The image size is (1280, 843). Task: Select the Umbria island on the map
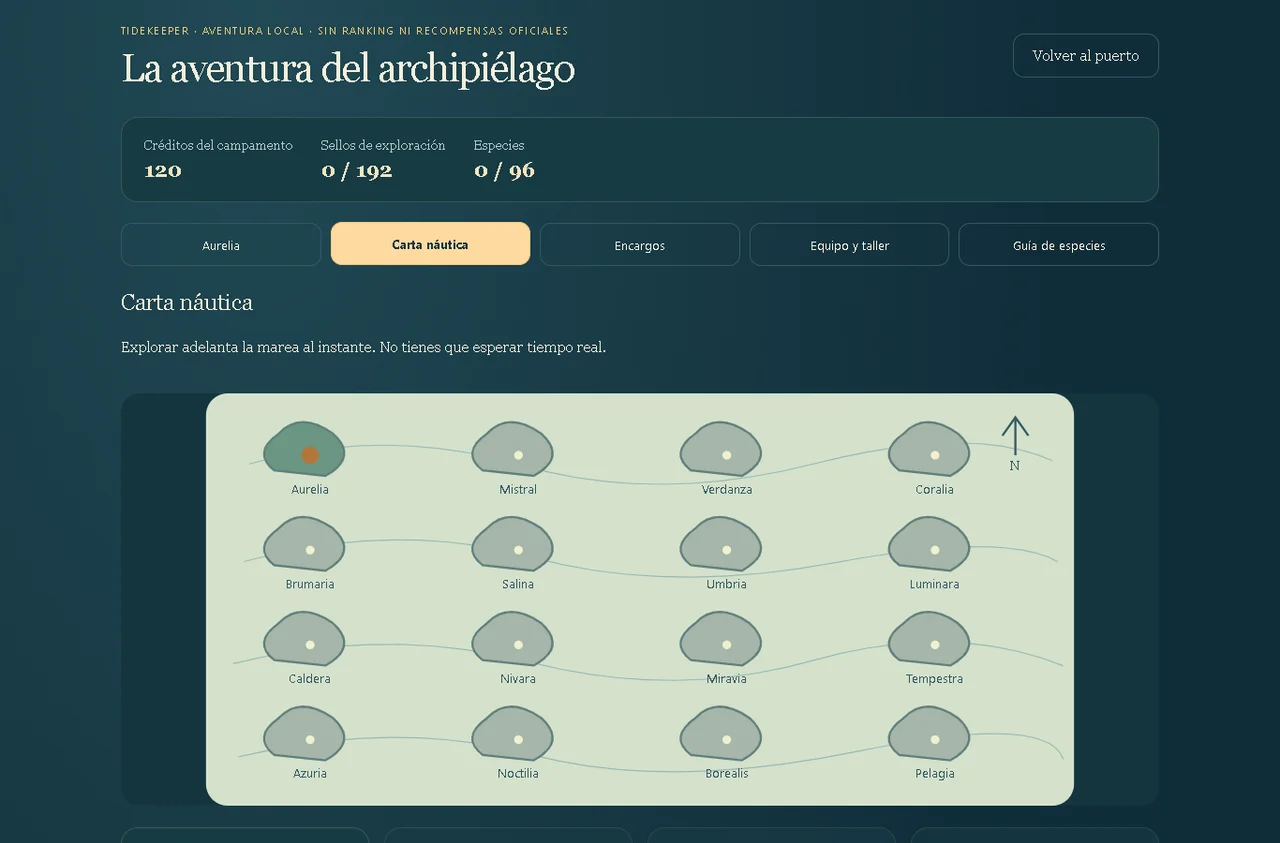pyautogui.click(x=720, y=544)
